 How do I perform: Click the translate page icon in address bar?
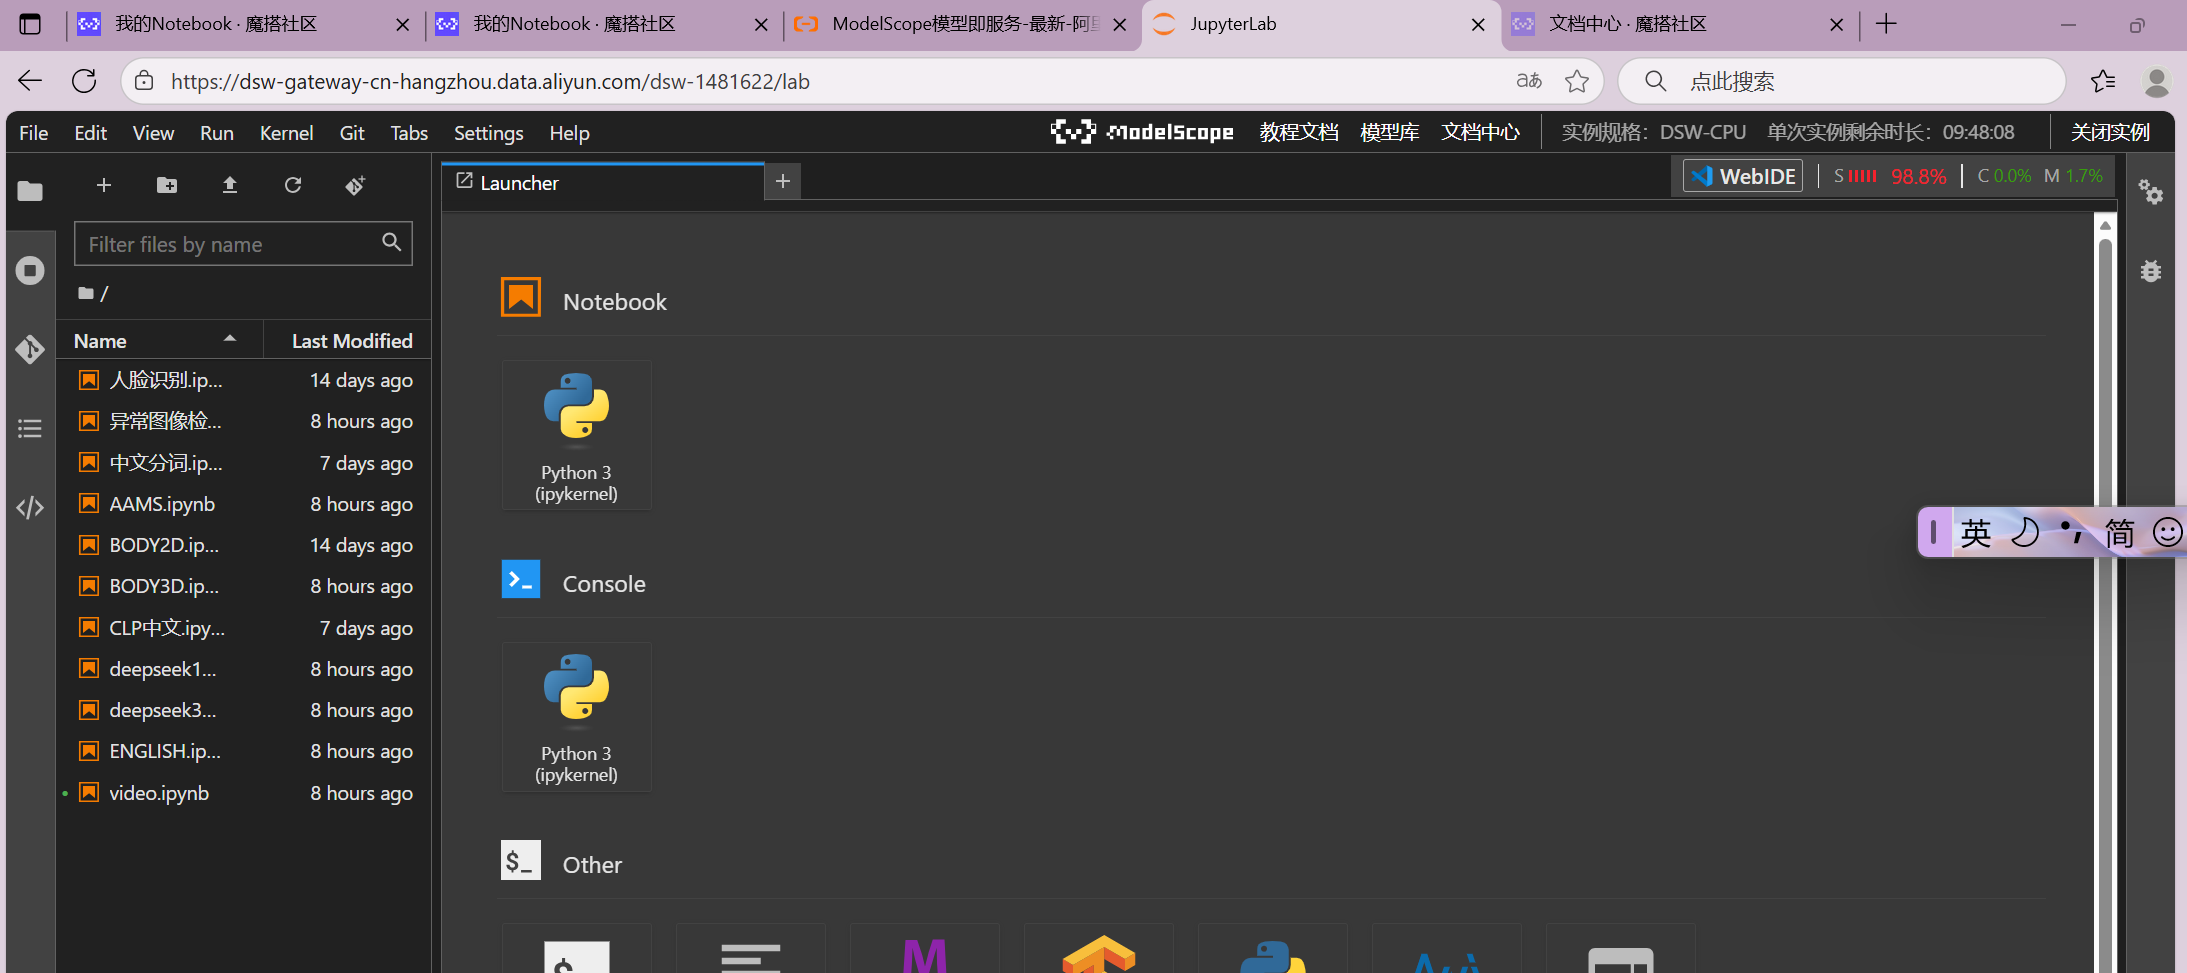coord(1529,81)
